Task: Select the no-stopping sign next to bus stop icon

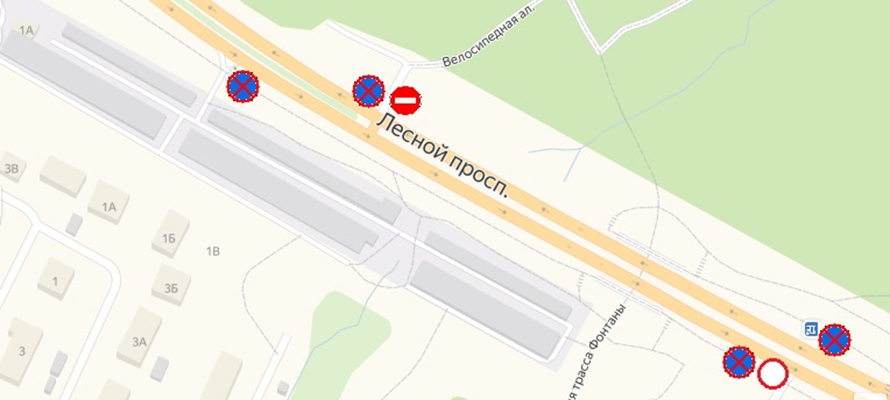Action: pyautogui.click(x=834, y=340)
